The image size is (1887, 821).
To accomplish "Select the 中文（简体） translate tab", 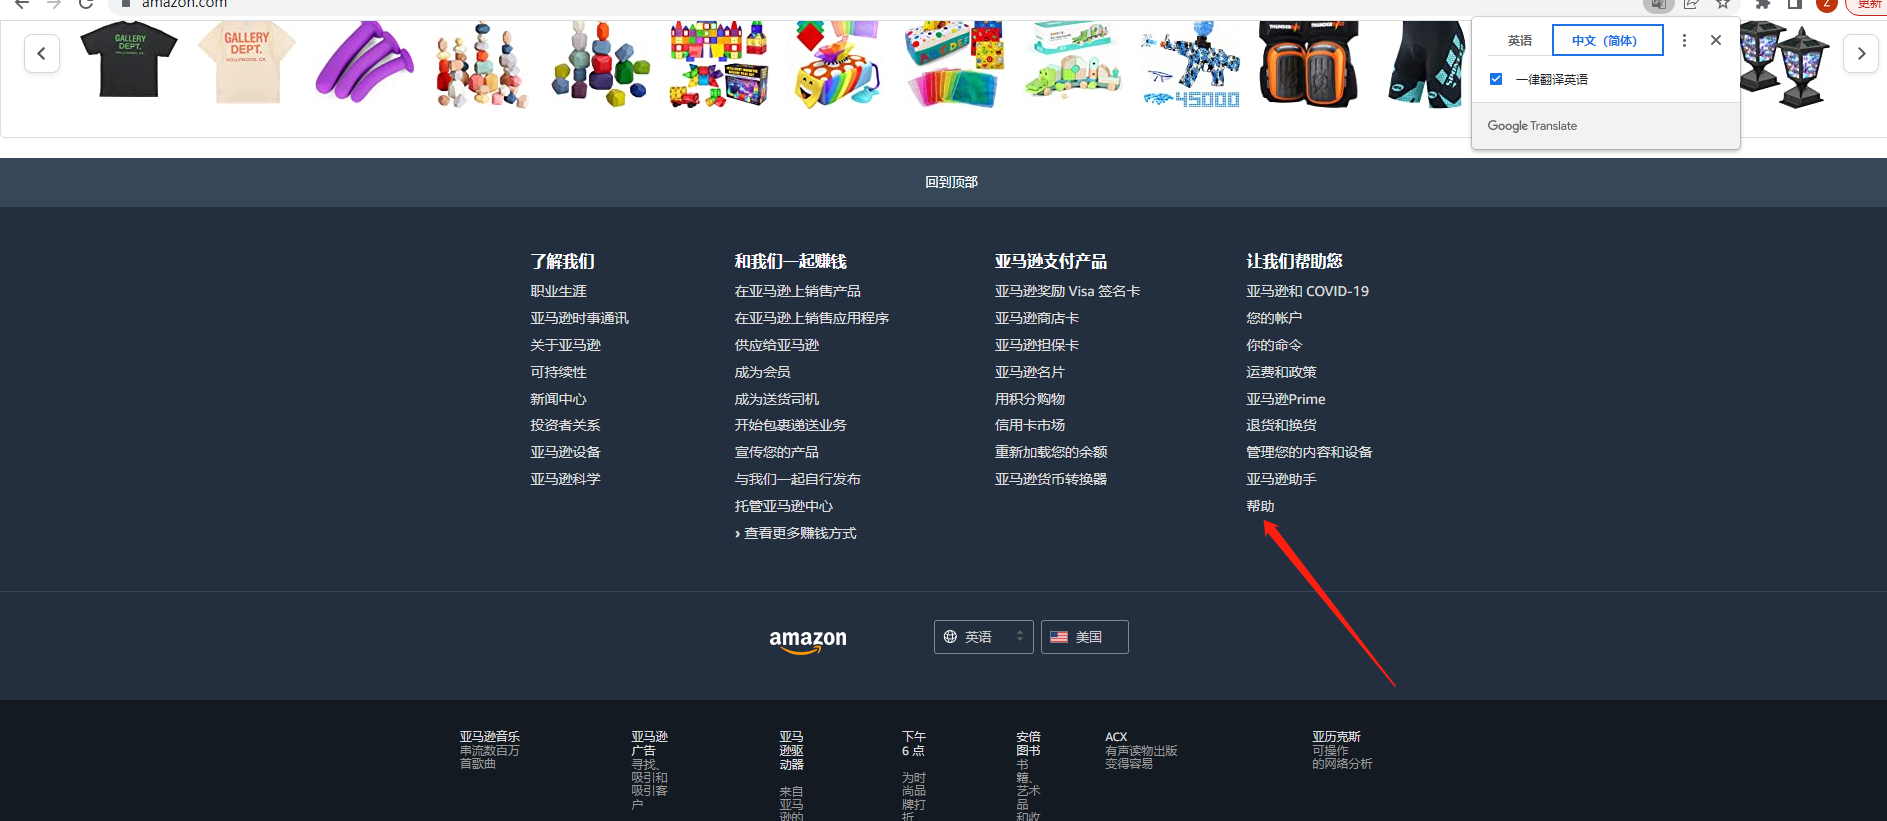I will coord(1607,41).
